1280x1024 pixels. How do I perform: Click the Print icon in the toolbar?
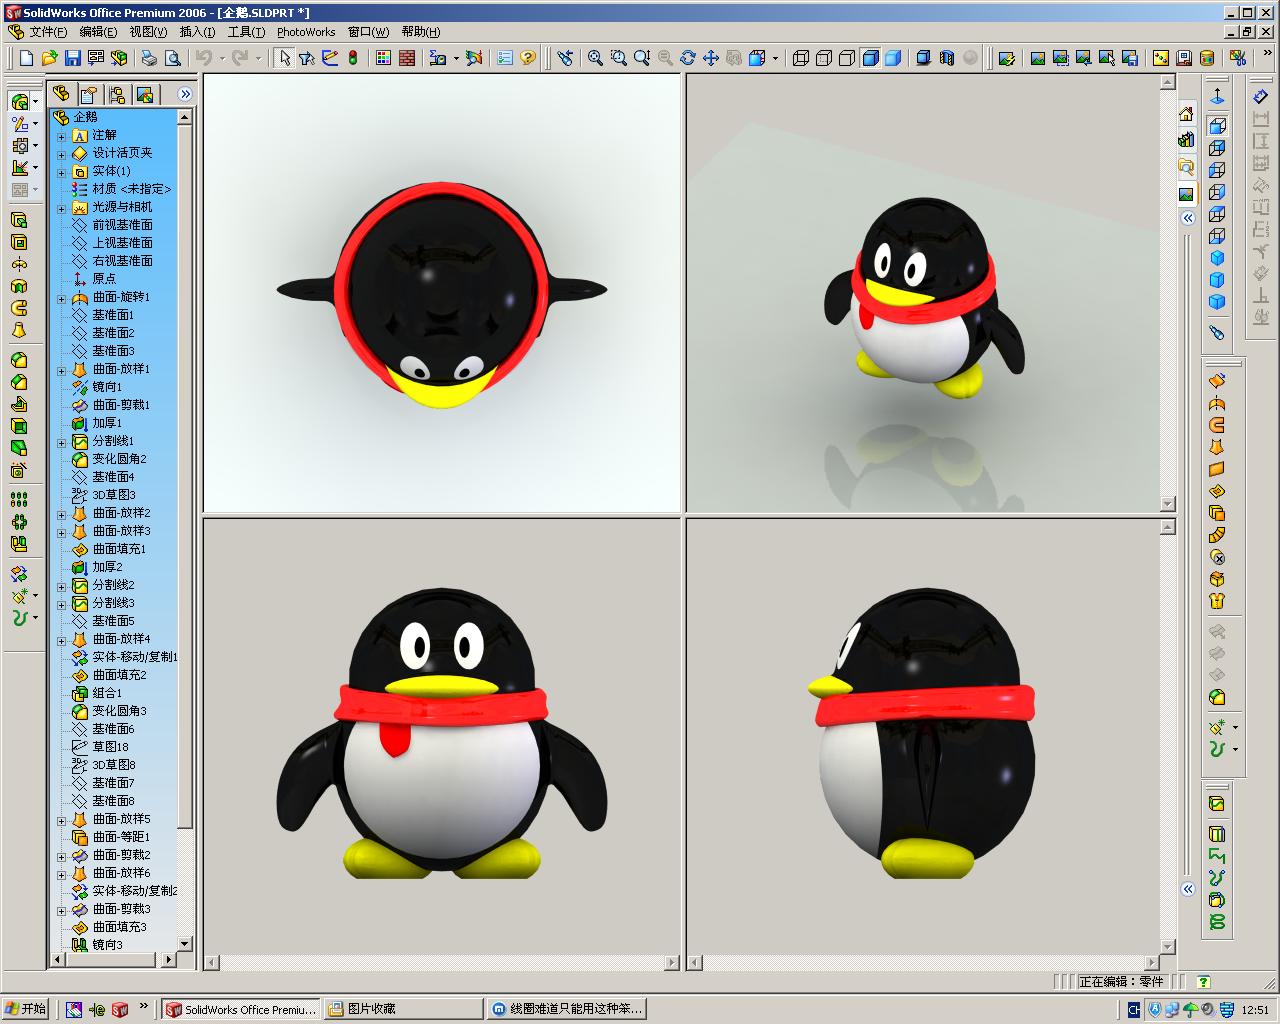click(x=149, y=58)
